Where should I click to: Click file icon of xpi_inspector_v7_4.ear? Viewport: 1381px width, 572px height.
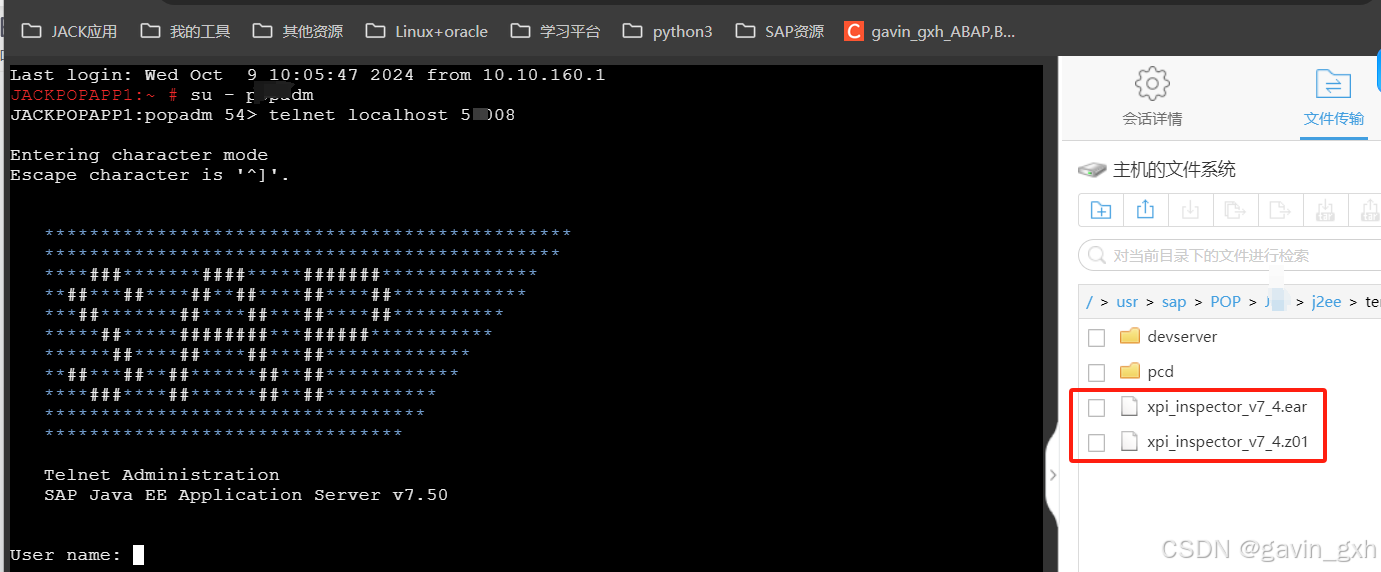(1130, 406)
